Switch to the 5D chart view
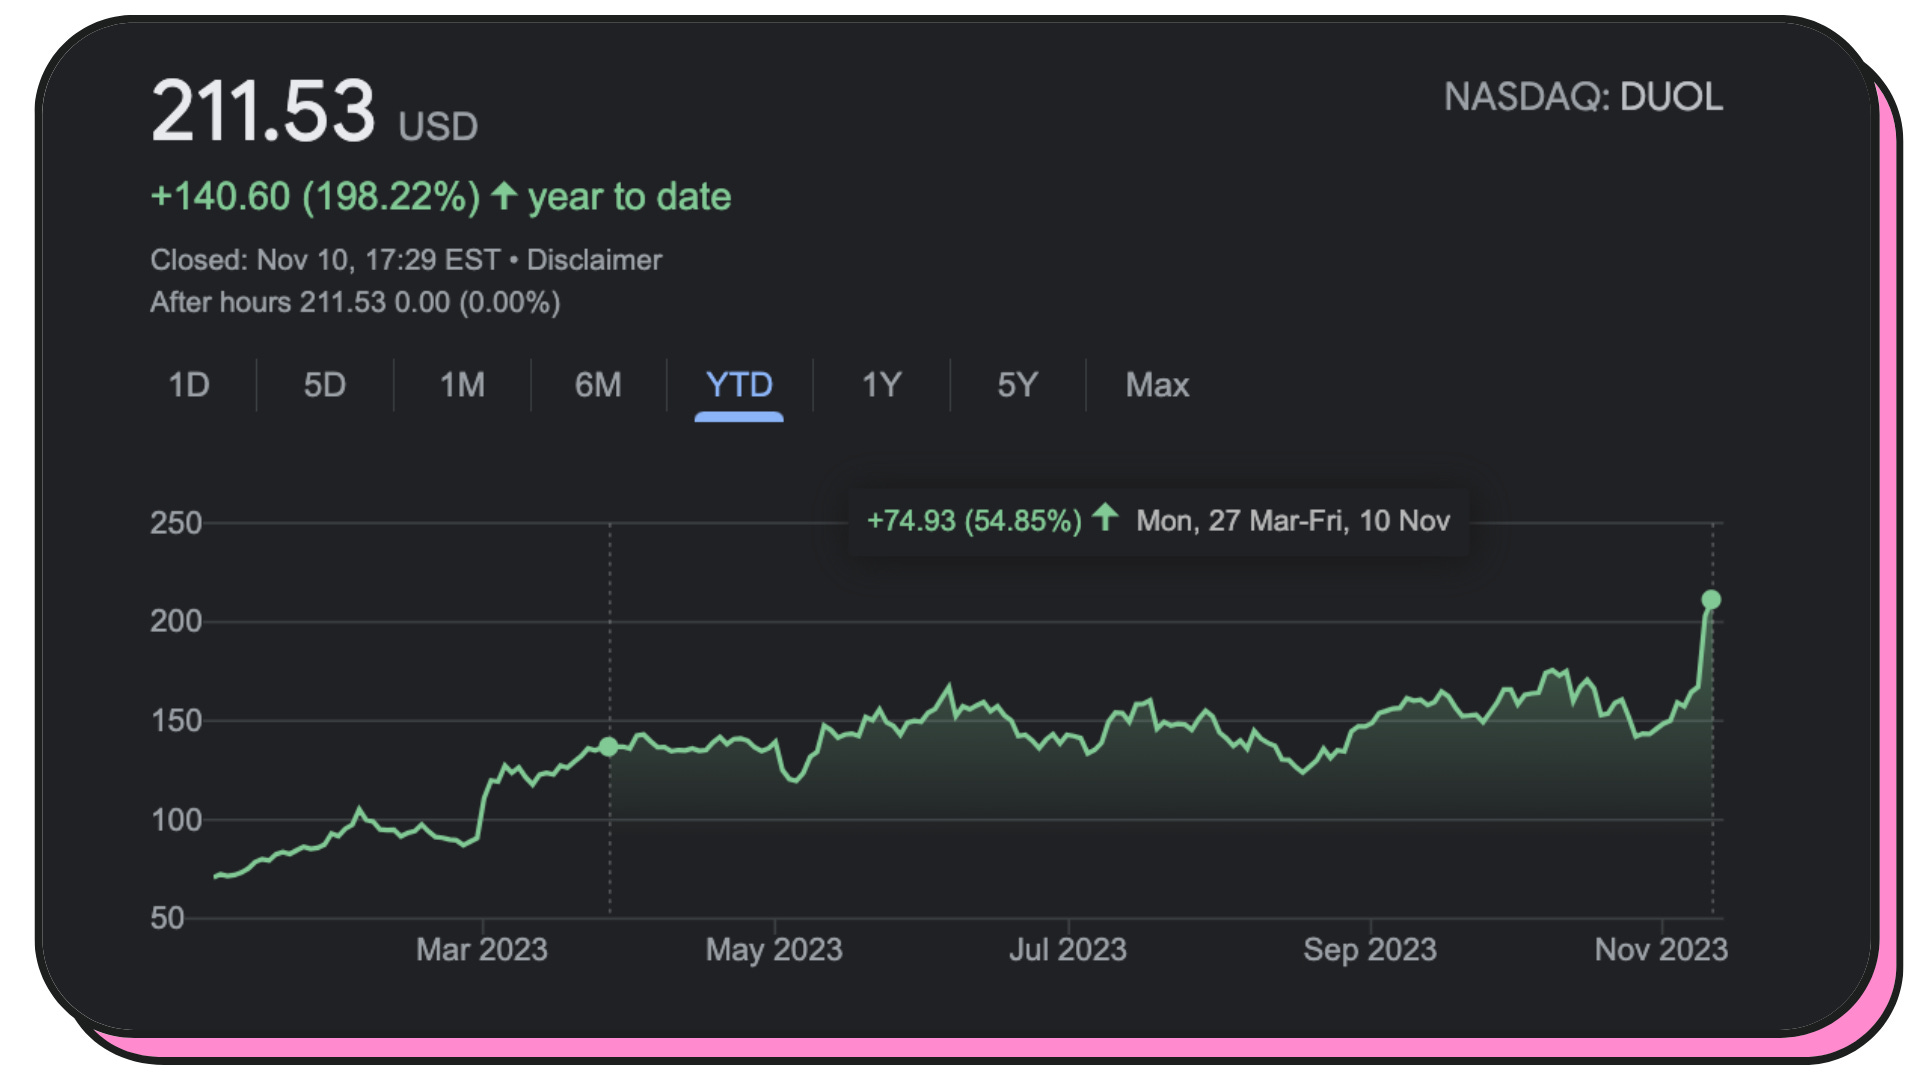This screenshot has height=1080, width=1920. [x=323, y=385]
